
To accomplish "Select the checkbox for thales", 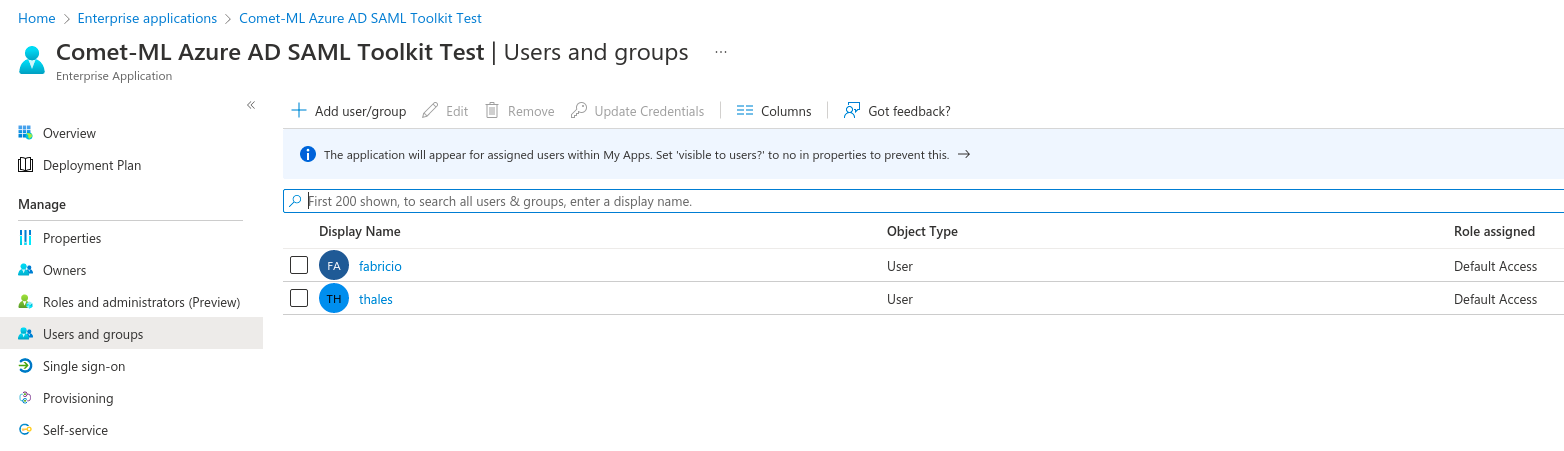I will (299, 298).
